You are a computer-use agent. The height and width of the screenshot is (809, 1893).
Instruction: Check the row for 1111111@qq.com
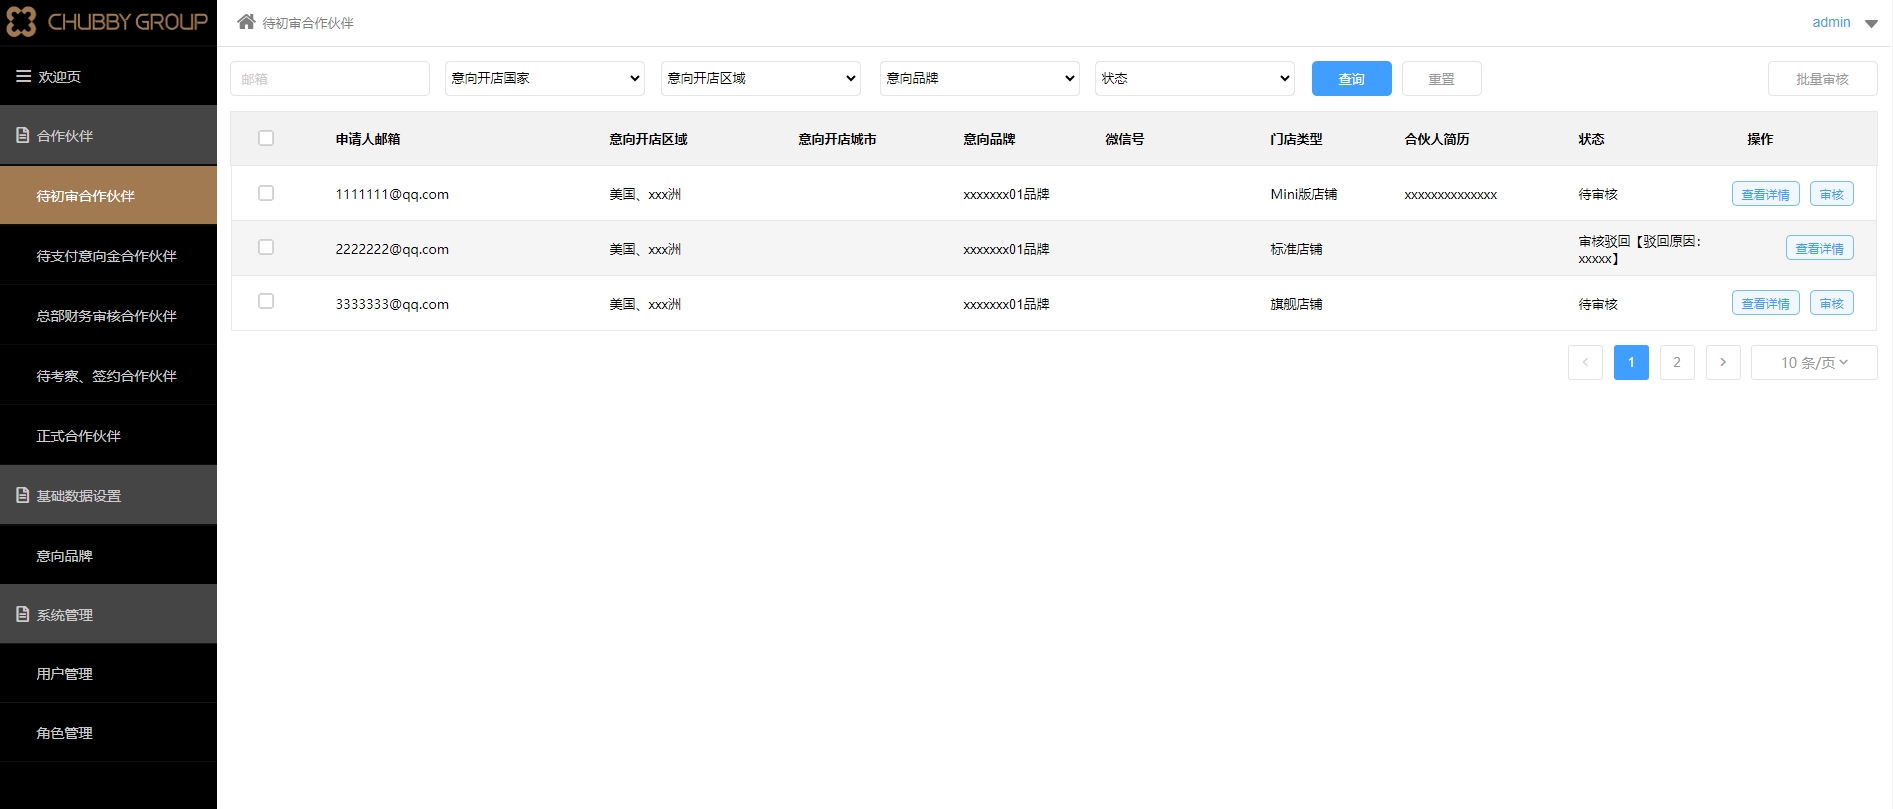266,193
